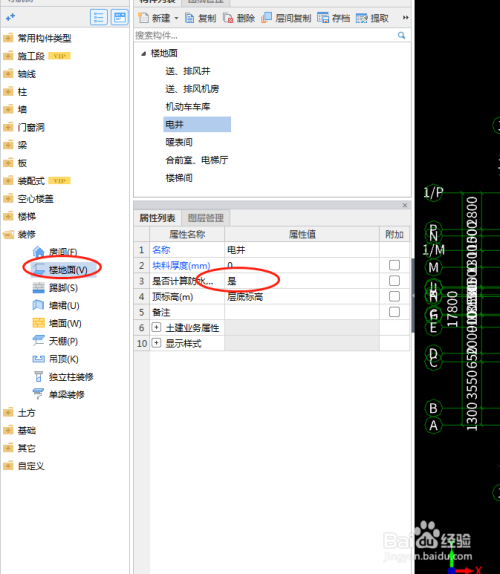Image resolution: width=500 pixels, height=574 pixels.
Task: Open the 土方 folder
Action: pos(20,413)
